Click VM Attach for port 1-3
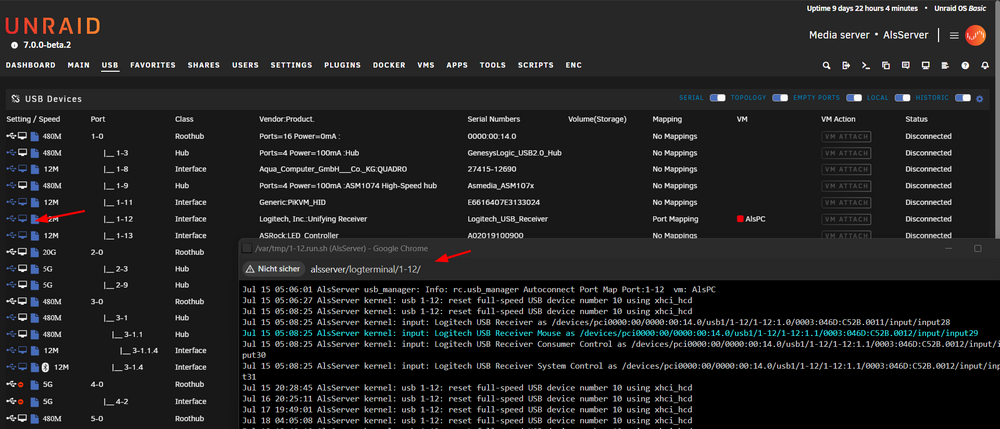The width and height of the screenshot is (1000, 429). click(x=846, y=153)
